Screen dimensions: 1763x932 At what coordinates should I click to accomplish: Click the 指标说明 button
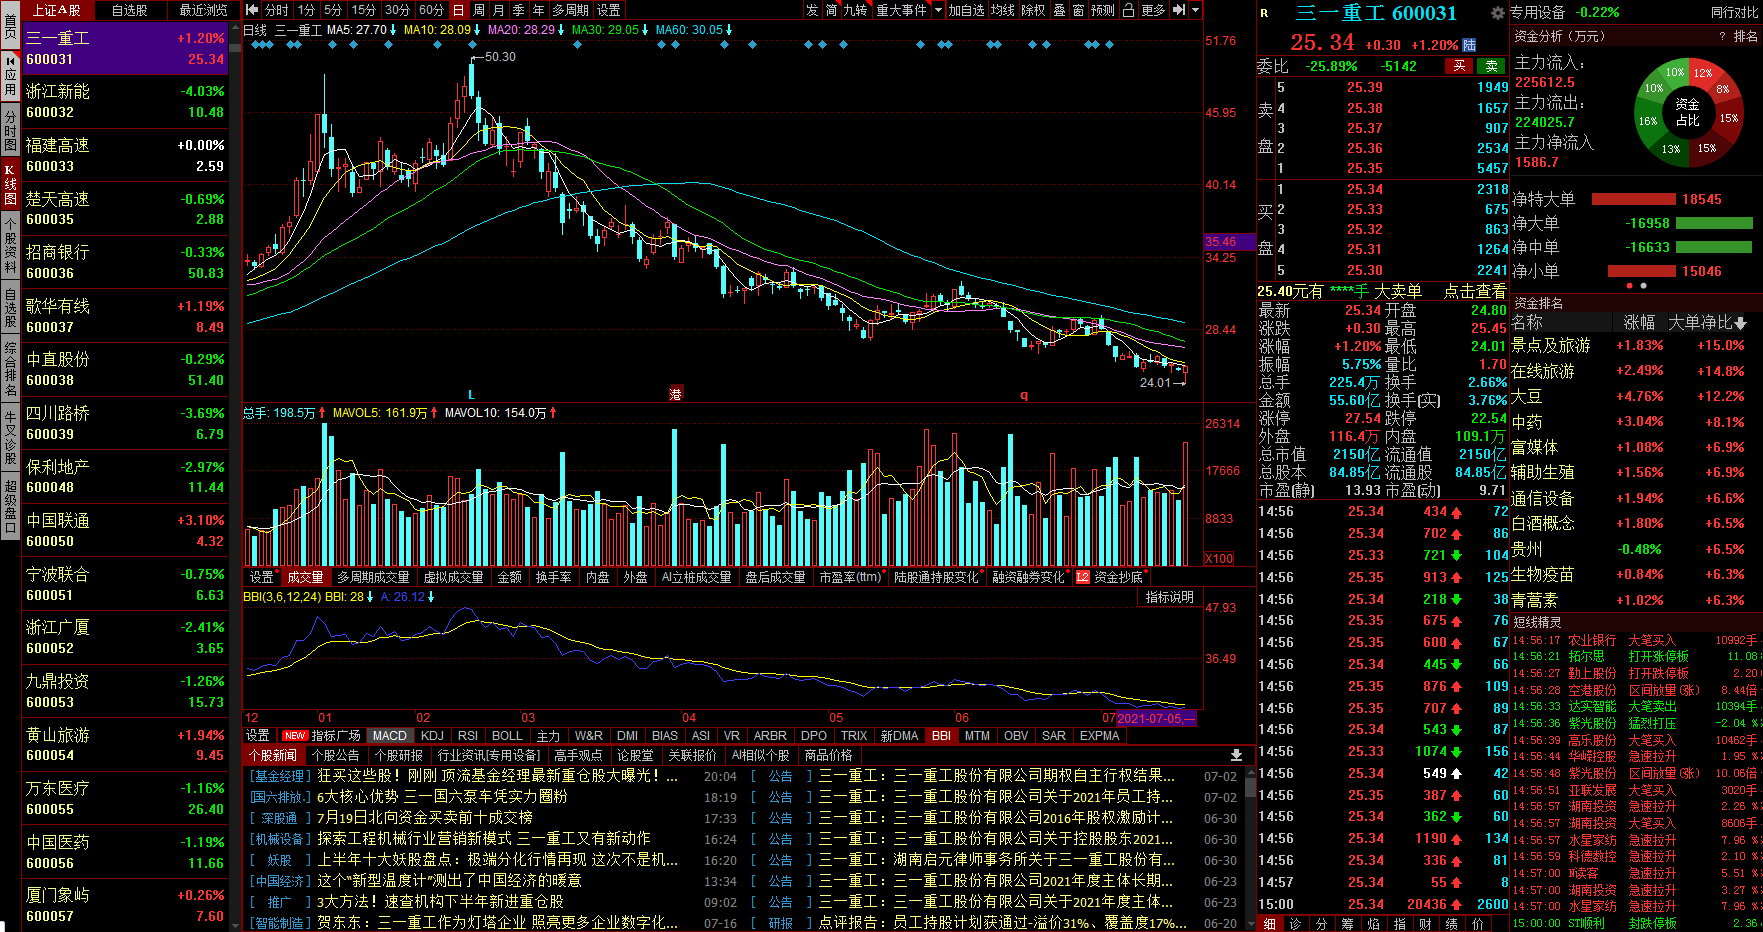(x=1169, y=597)
